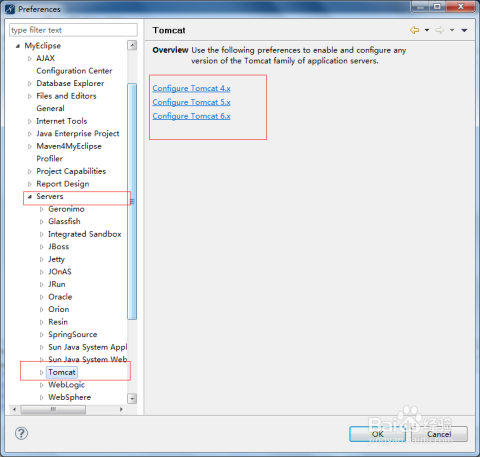Screen dimensions: 480x457
Task: Collapse the MyEclipse tree node
Action: 18,46
